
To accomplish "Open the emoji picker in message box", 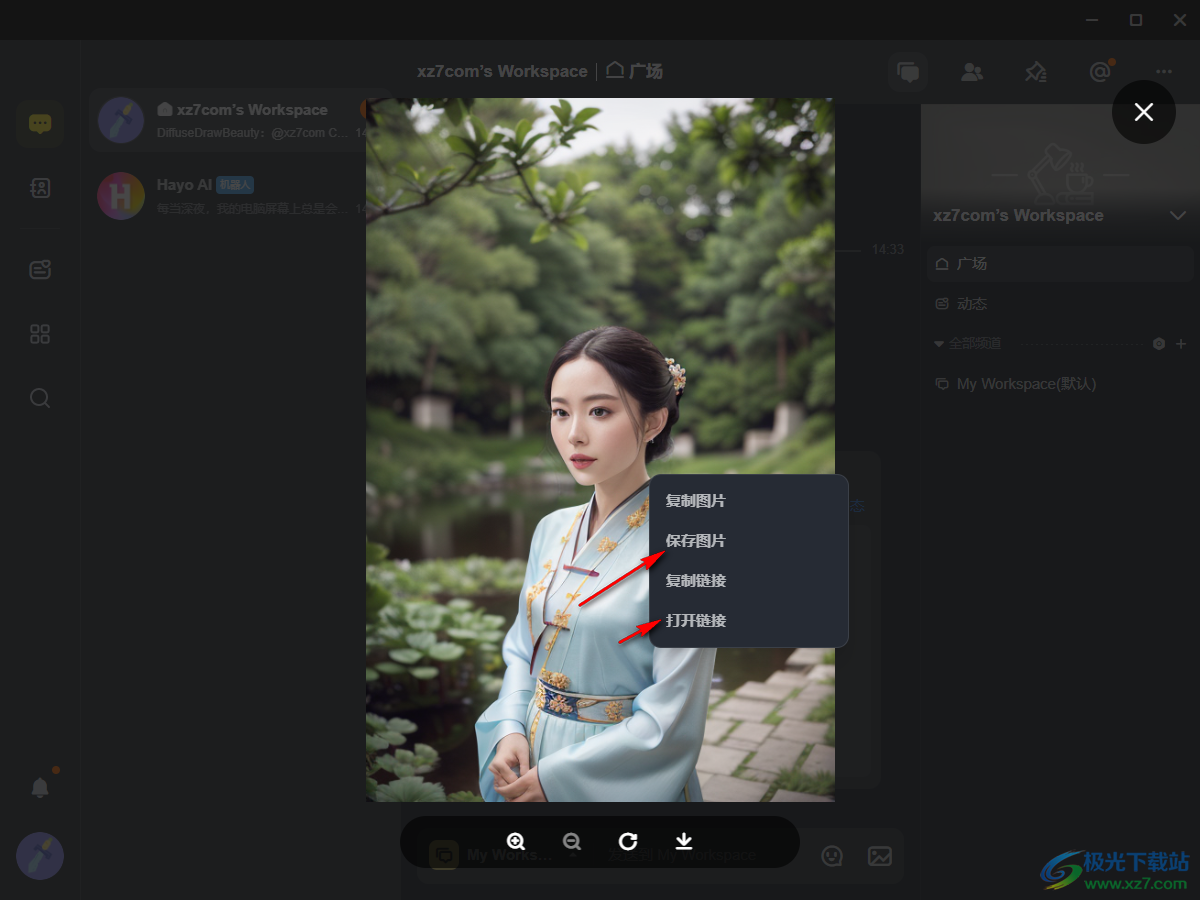I will pyautogui.click(x=832, y=856).
